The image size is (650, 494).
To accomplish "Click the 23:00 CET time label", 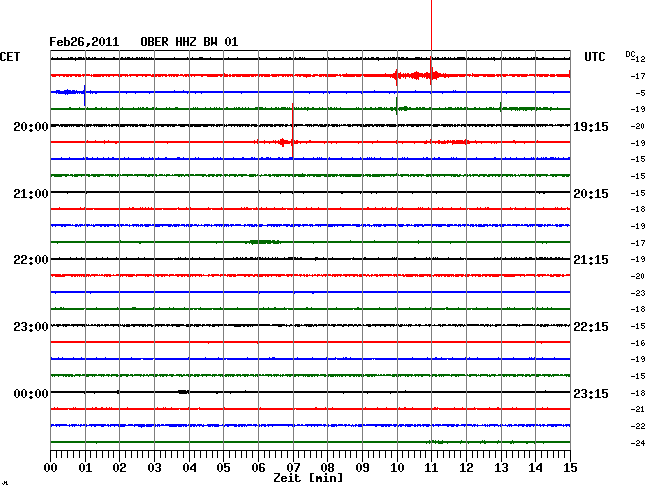I will point(31,327).
